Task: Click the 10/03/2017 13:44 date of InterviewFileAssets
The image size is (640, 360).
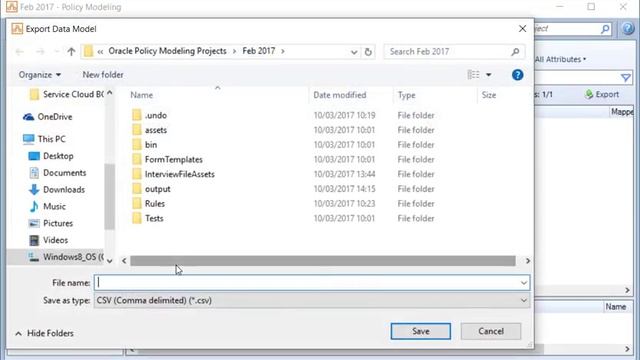Action: pyautogui.click(x=344, y=174)
